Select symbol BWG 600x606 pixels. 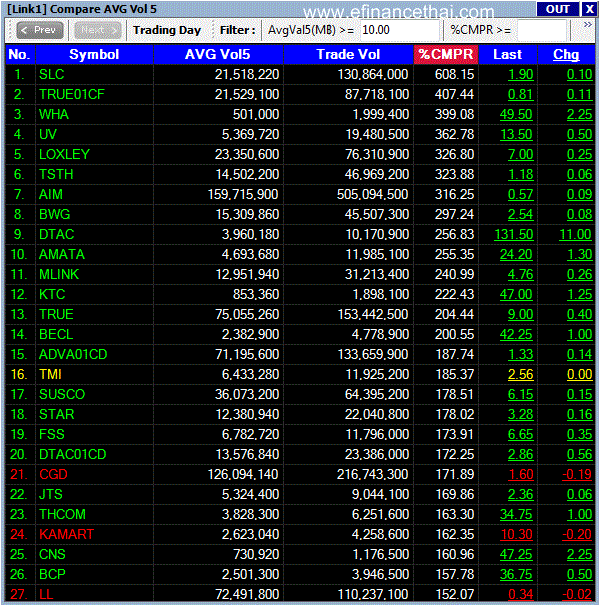tap(55, 214)
